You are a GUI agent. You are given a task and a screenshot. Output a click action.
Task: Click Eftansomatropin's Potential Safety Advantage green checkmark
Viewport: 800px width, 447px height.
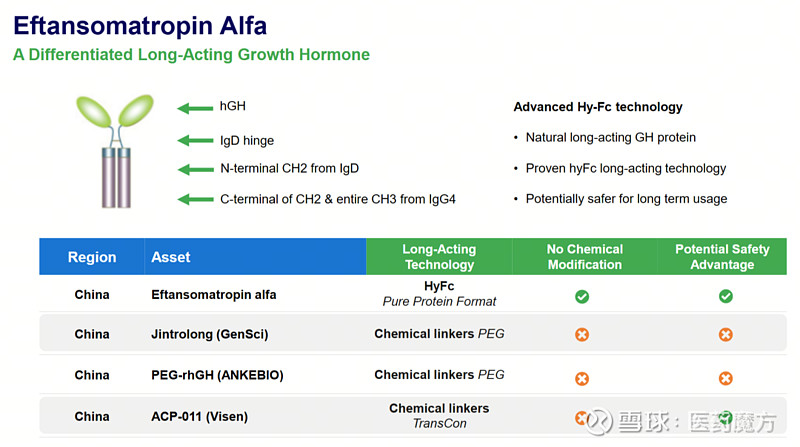[726, 296]
